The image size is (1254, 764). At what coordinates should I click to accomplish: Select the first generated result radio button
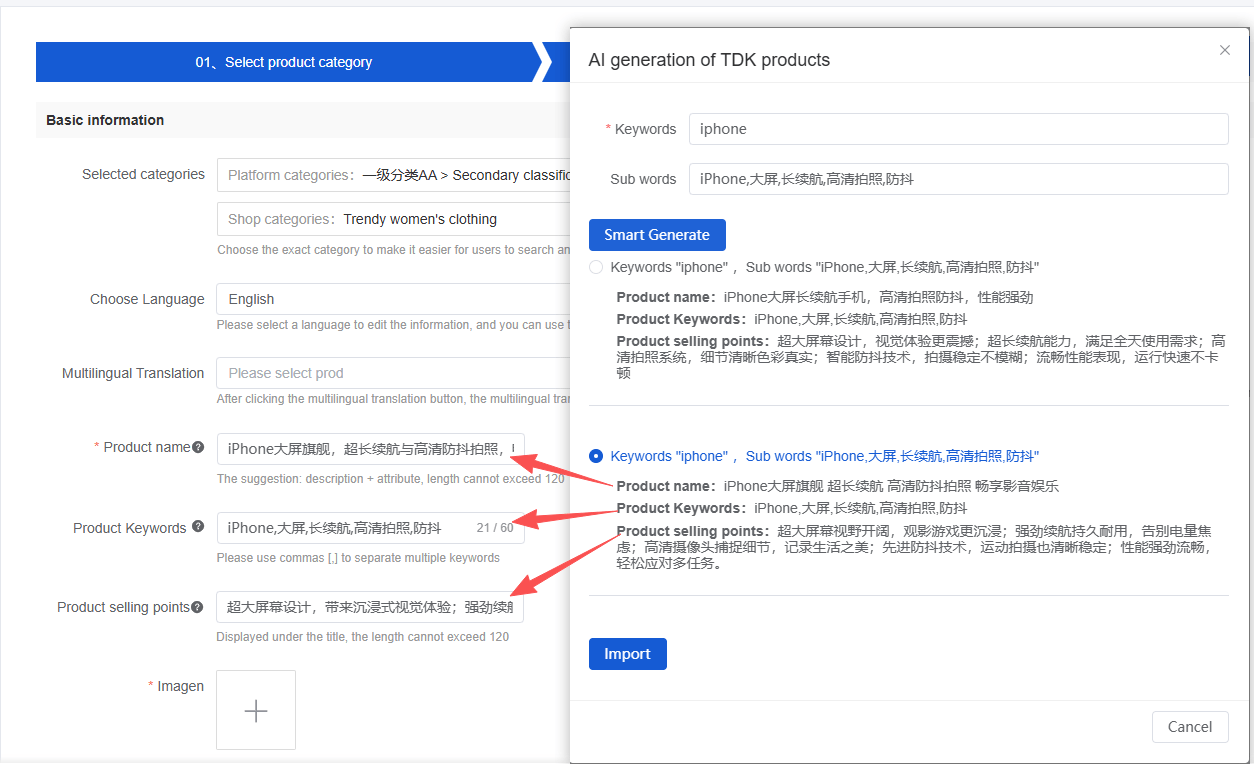coord(596,267)
